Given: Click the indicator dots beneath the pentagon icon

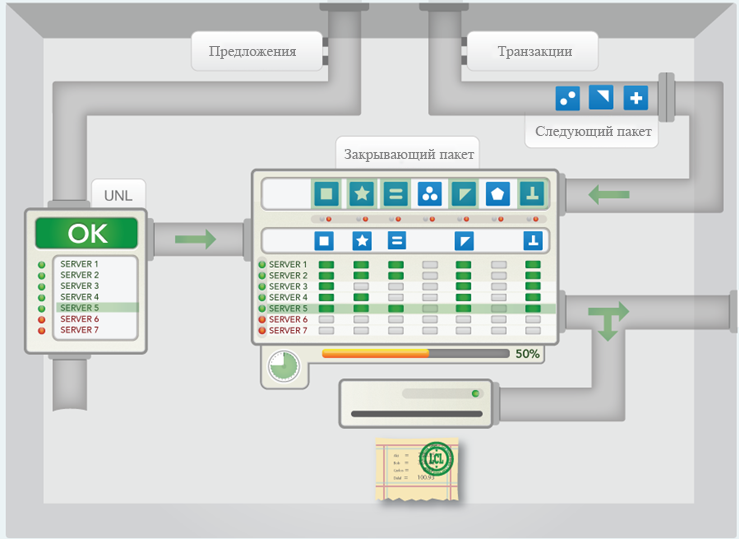Looking at the screenshot, I should click(498, 219).
